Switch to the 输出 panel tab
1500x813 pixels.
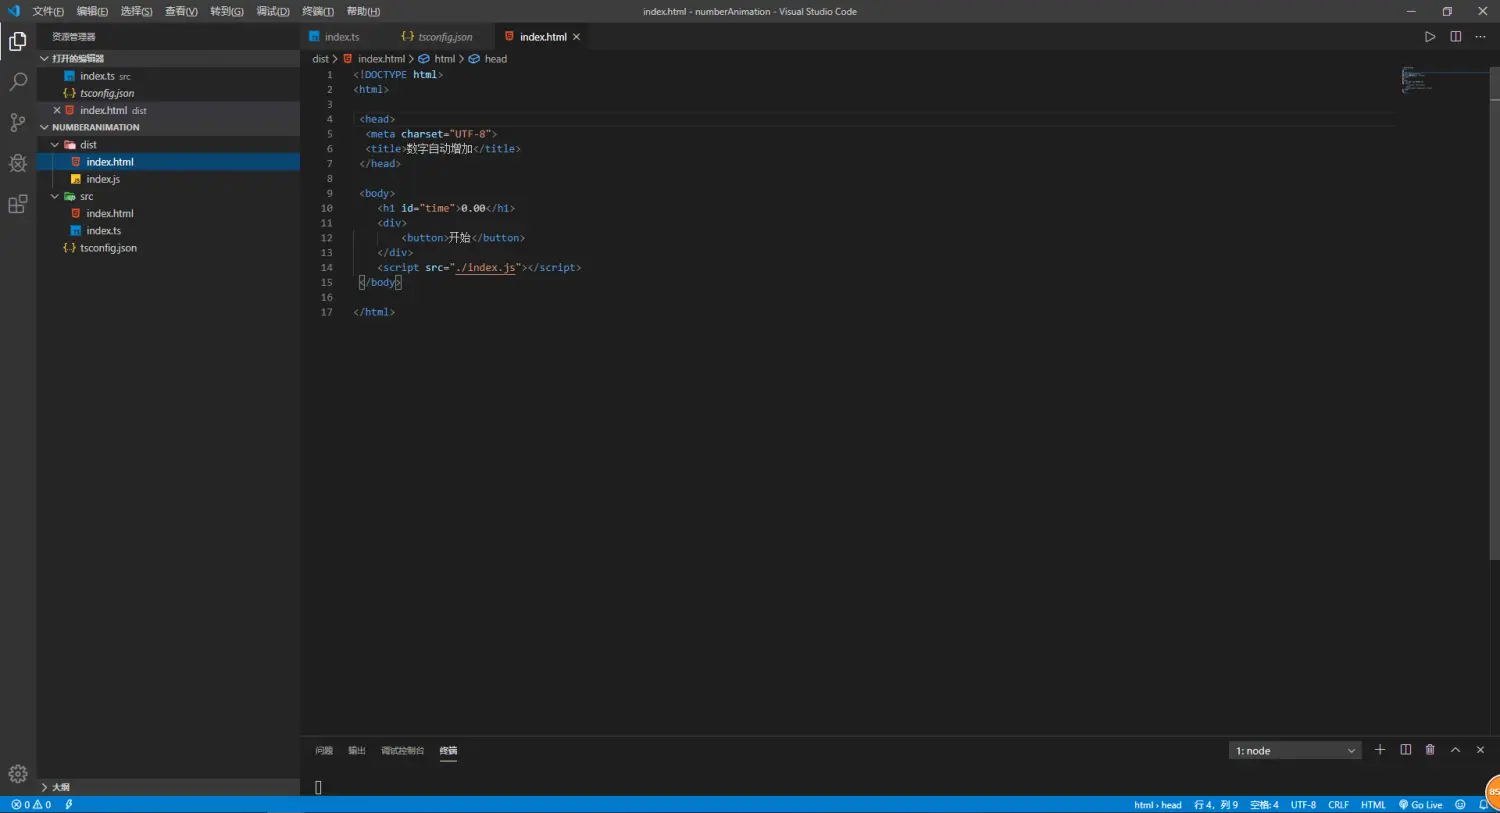357,750
